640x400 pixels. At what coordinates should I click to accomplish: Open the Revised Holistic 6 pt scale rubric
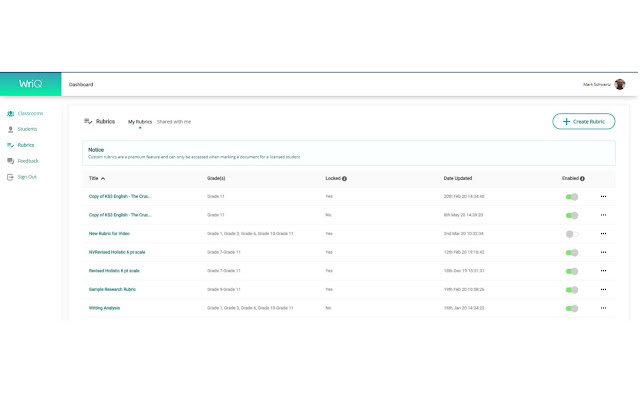114,270
